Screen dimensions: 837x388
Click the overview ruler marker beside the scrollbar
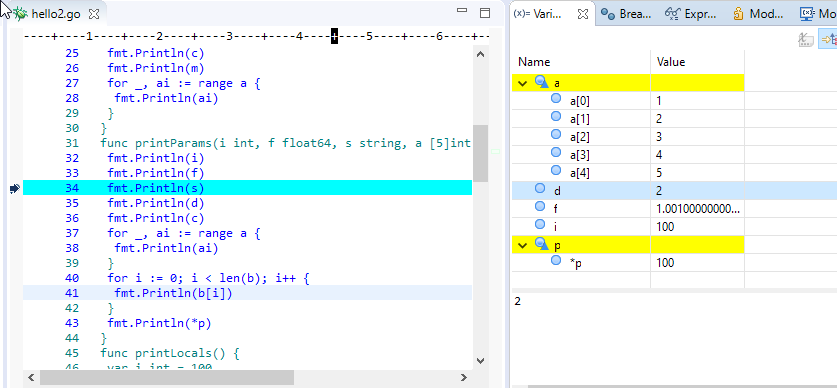495,152
